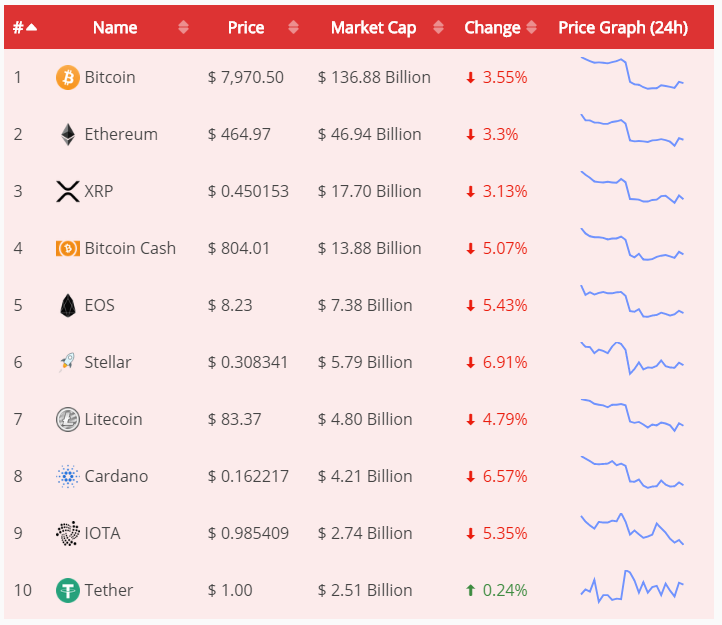Sort by Change column arrows
Image resolution: width=722 pixels, height=625 pixels.
532,28
